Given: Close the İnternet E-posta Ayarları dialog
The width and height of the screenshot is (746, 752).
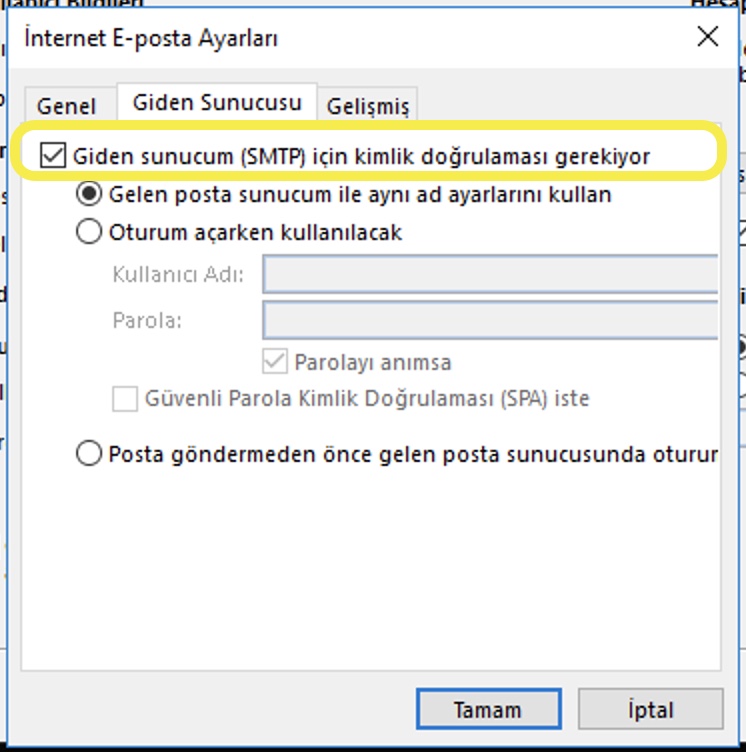Looking at the screenshot, I should coord(708,37).
